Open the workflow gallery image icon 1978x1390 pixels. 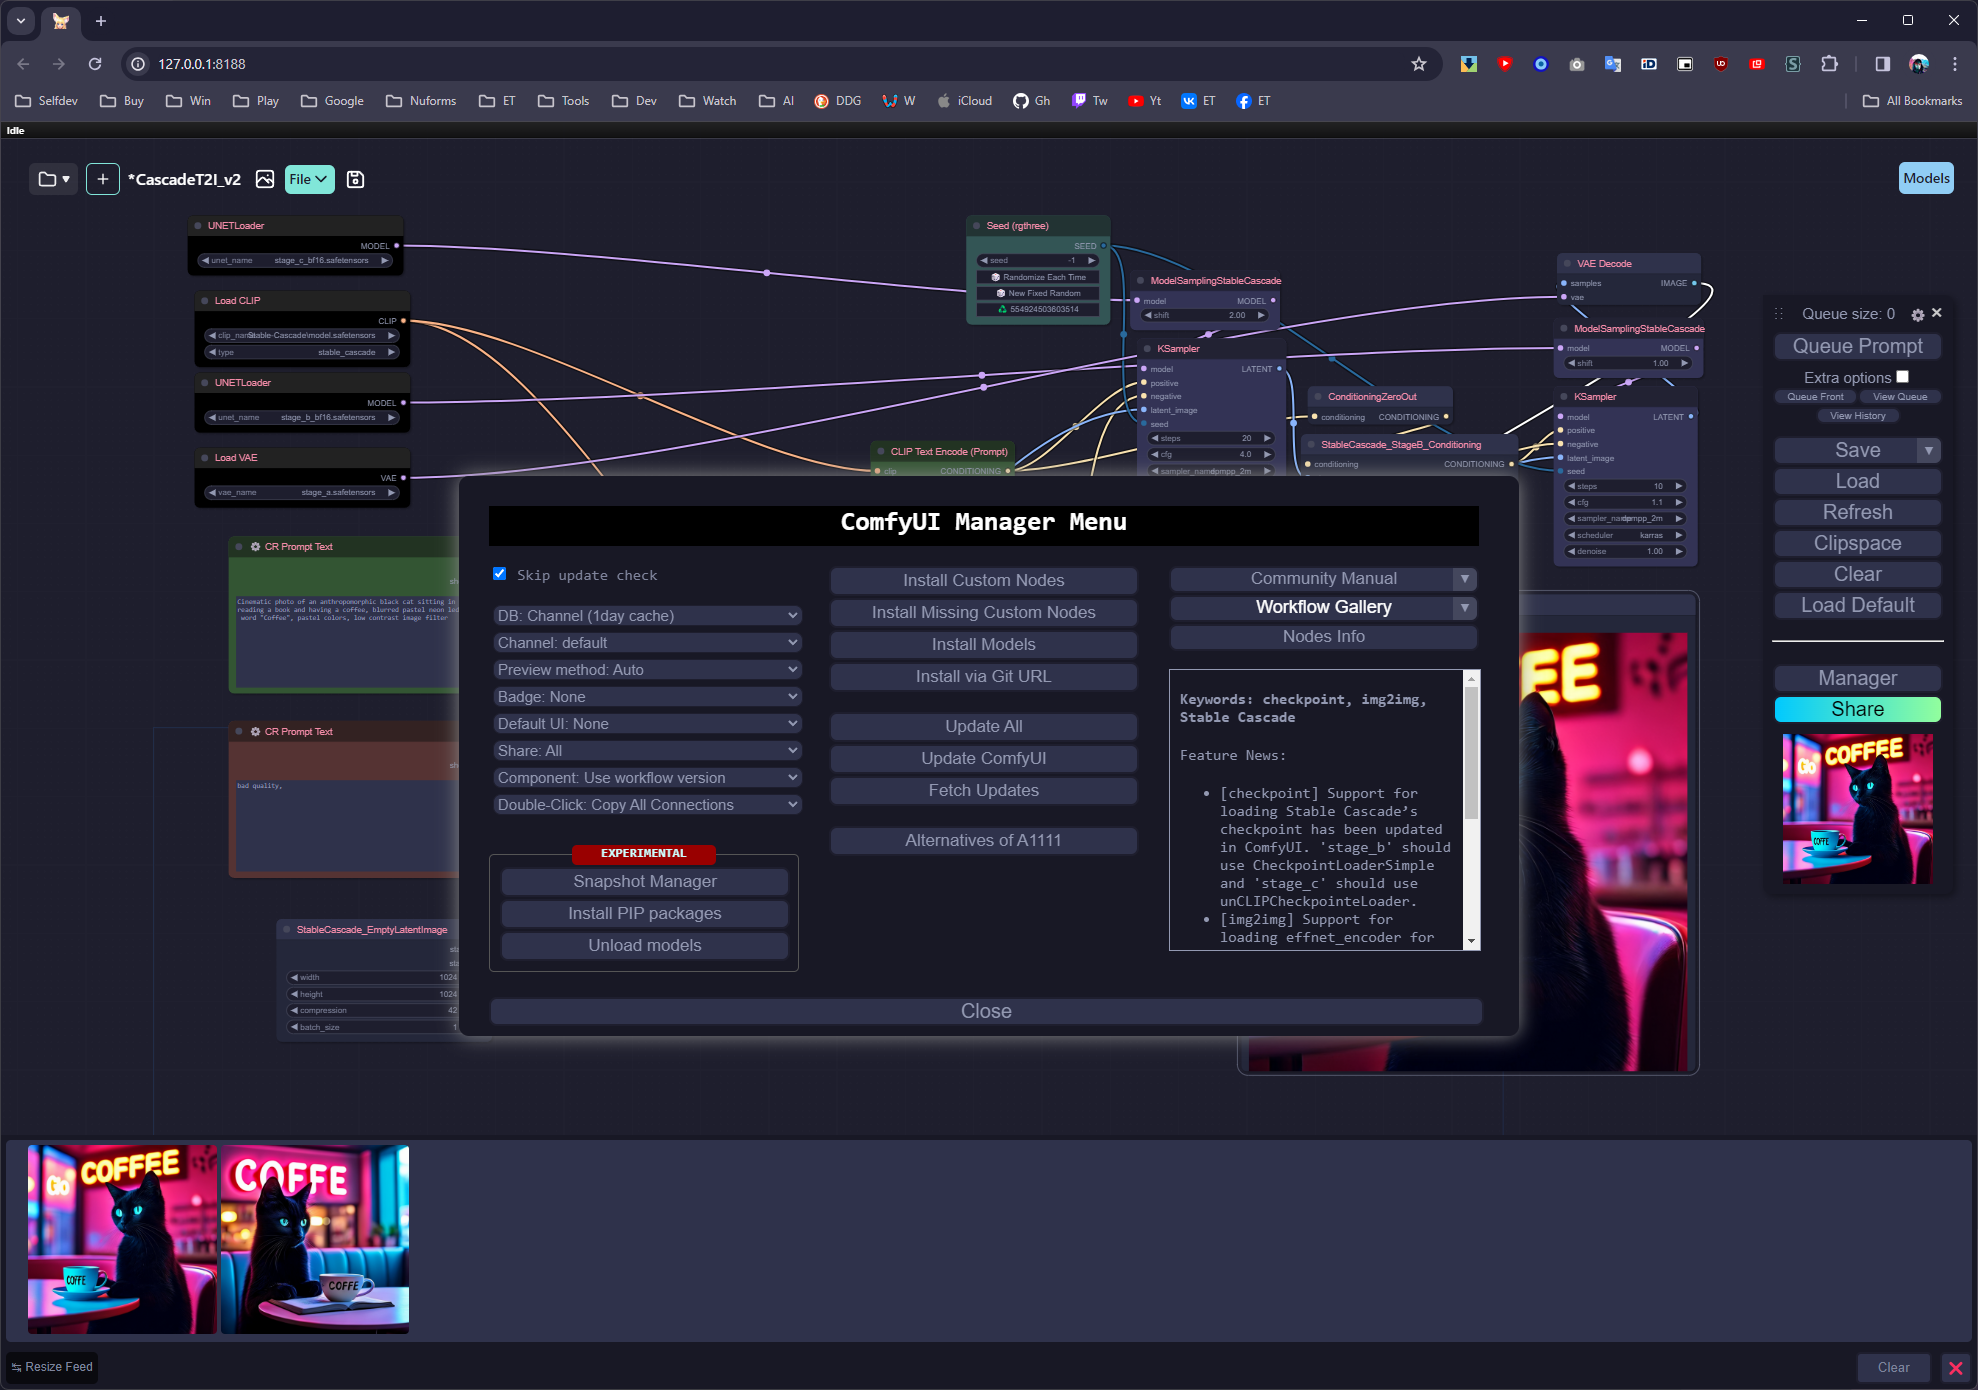[x=265, y=179]
